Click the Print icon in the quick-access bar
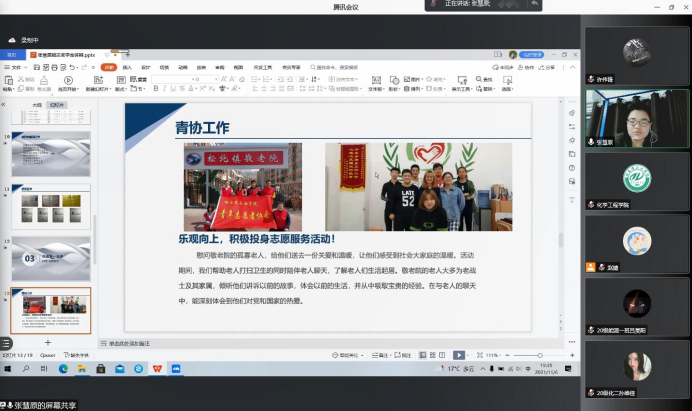 [54, 68]
